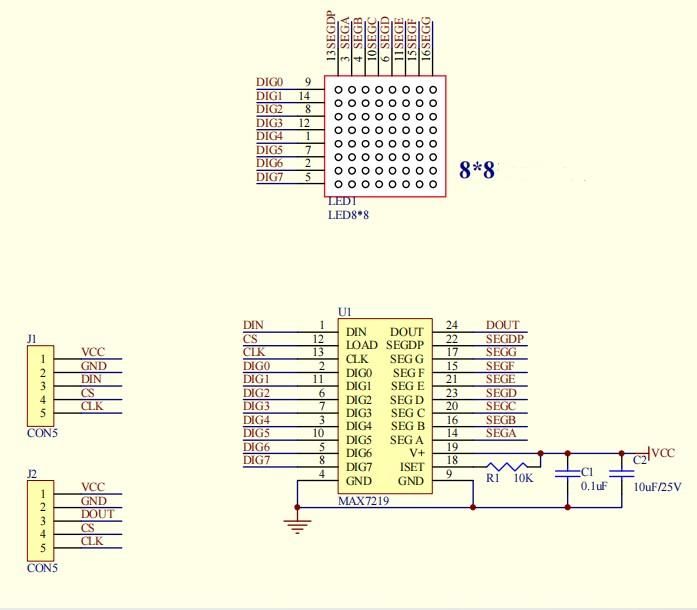Click the rotated 11SEGE column label
This screenshot has height=610, width=697.
coord(398,39)
